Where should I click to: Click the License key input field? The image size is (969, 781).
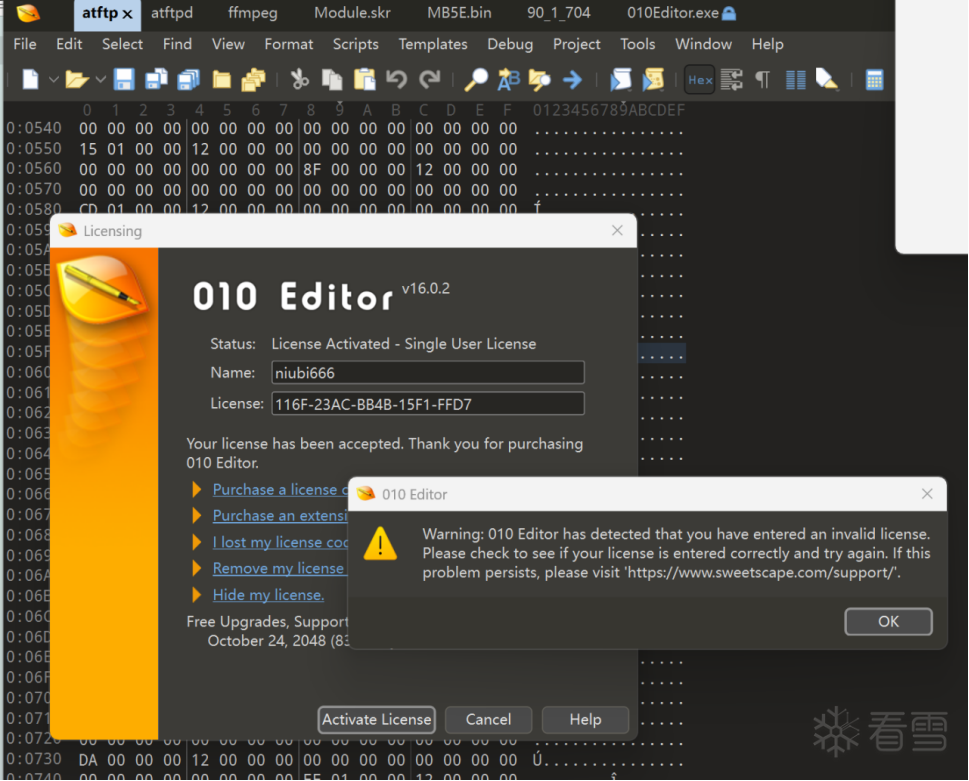click(428, 404)
